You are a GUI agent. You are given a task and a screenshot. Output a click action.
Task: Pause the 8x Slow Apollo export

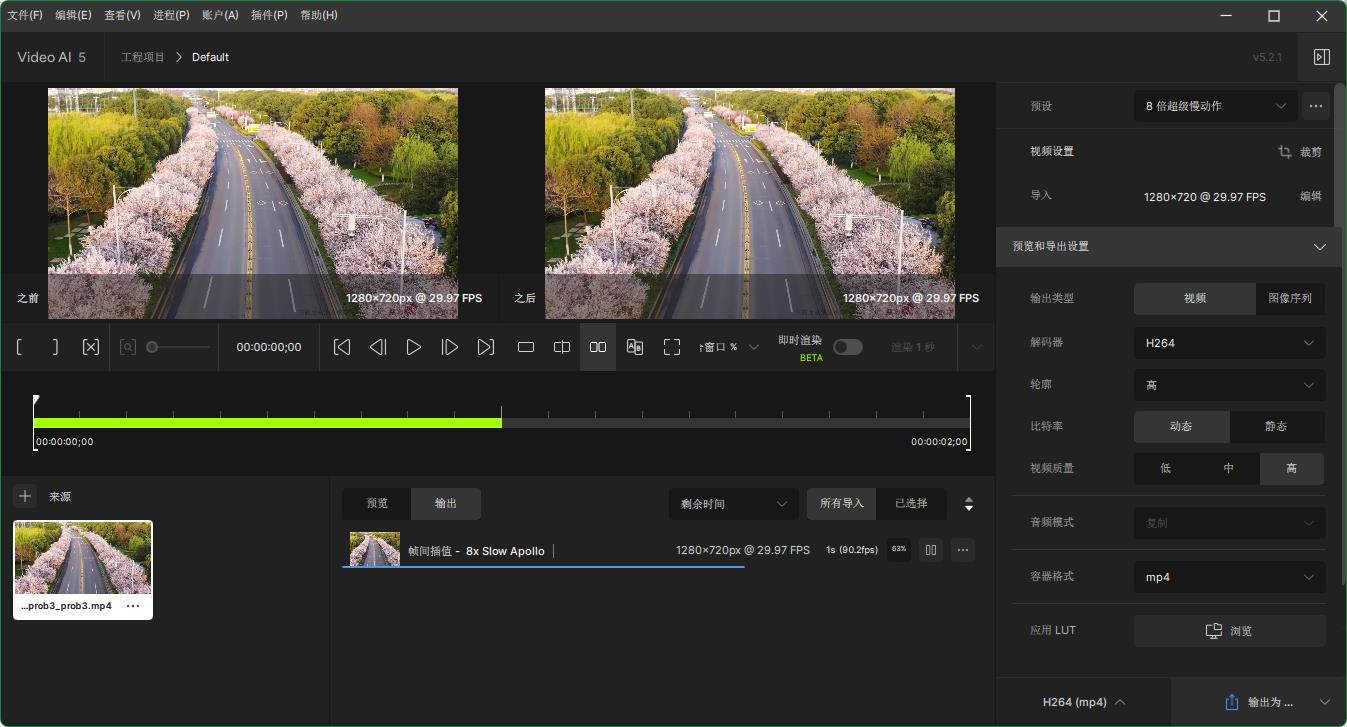tap(931, 549)
